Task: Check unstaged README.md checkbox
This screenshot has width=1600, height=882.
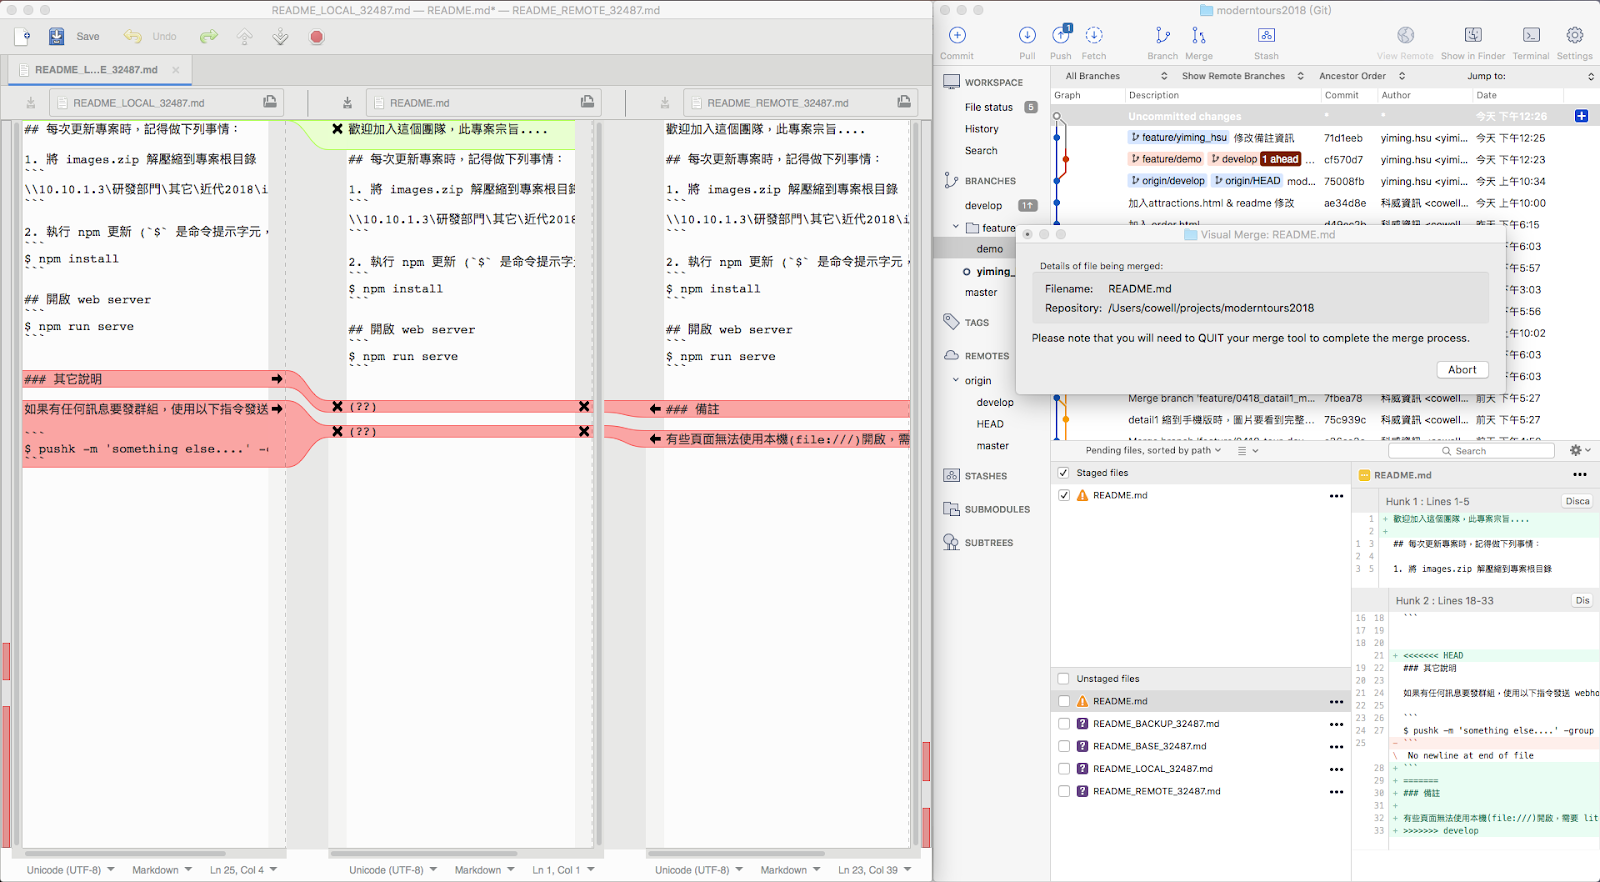Action: [x=1063, y=701]
